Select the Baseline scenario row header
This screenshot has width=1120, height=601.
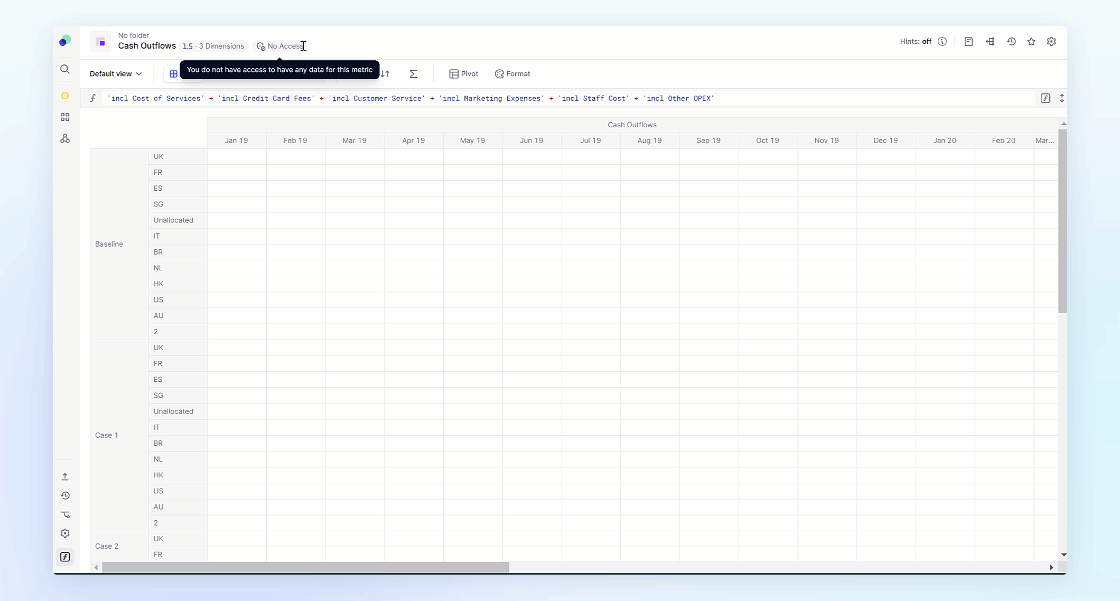[119, 244]
